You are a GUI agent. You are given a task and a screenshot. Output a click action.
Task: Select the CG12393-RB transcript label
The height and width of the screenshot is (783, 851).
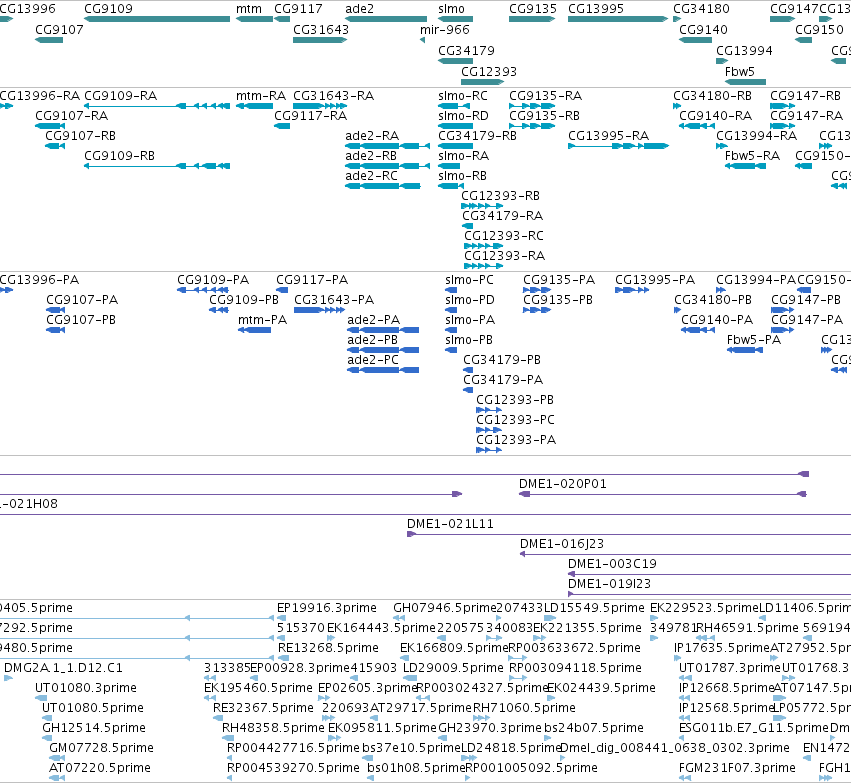click(x=500, y=196)
